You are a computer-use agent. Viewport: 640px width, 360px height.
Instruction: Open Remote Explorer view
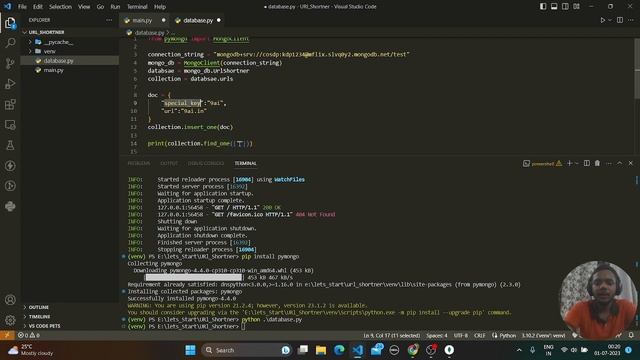click(10, 125)
